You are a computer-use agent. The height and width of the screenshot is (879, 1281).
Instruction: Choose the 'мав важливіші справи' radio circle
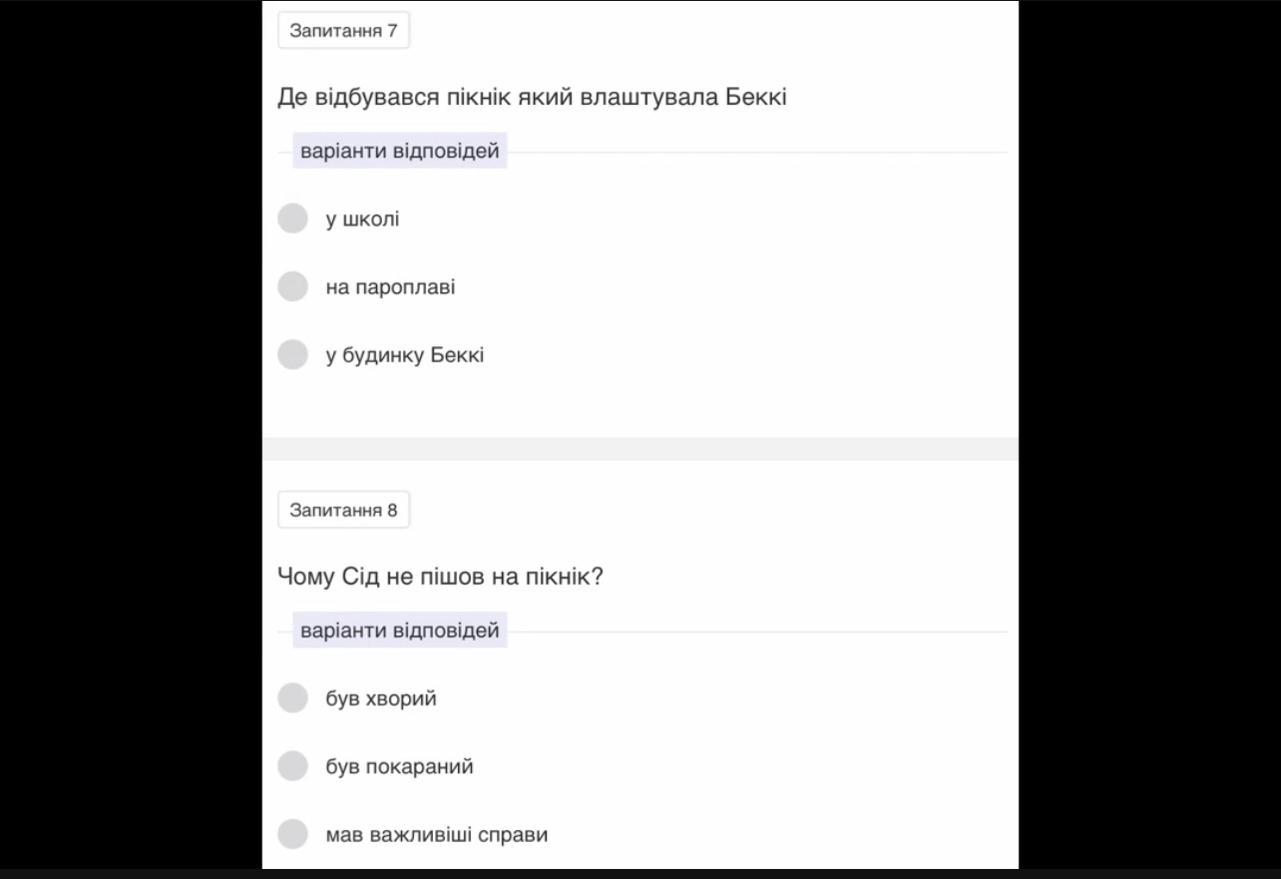292,834
